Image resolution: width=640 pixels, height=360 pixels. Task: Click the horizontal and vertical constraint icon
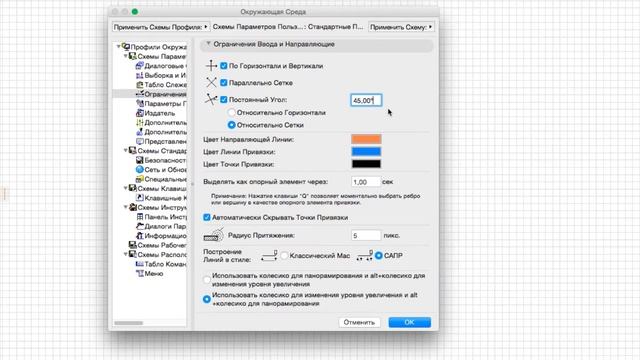click(211, 65)
